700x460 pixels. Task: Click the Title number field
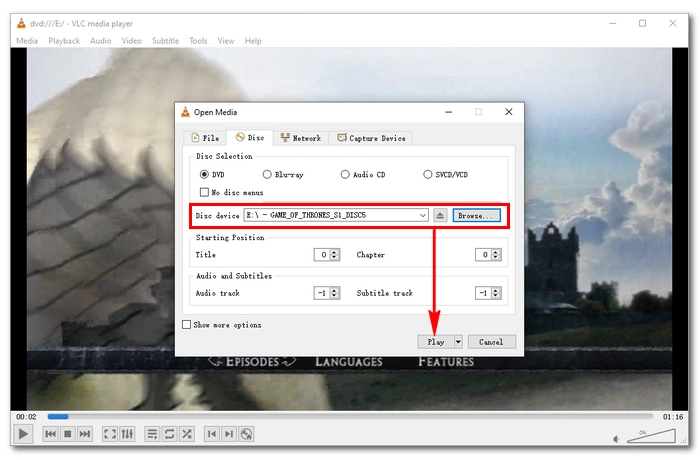[322, 255]
